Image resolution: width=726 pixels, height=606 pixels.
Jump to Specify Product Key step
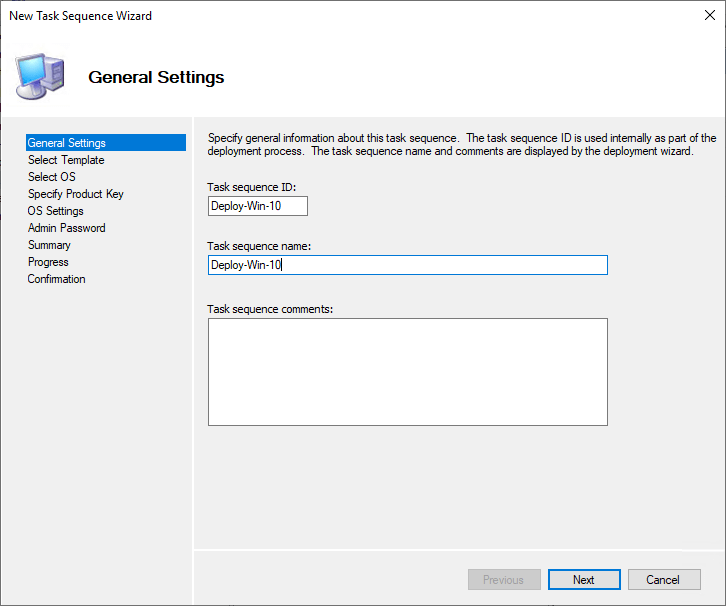click(x=76, y=194)
